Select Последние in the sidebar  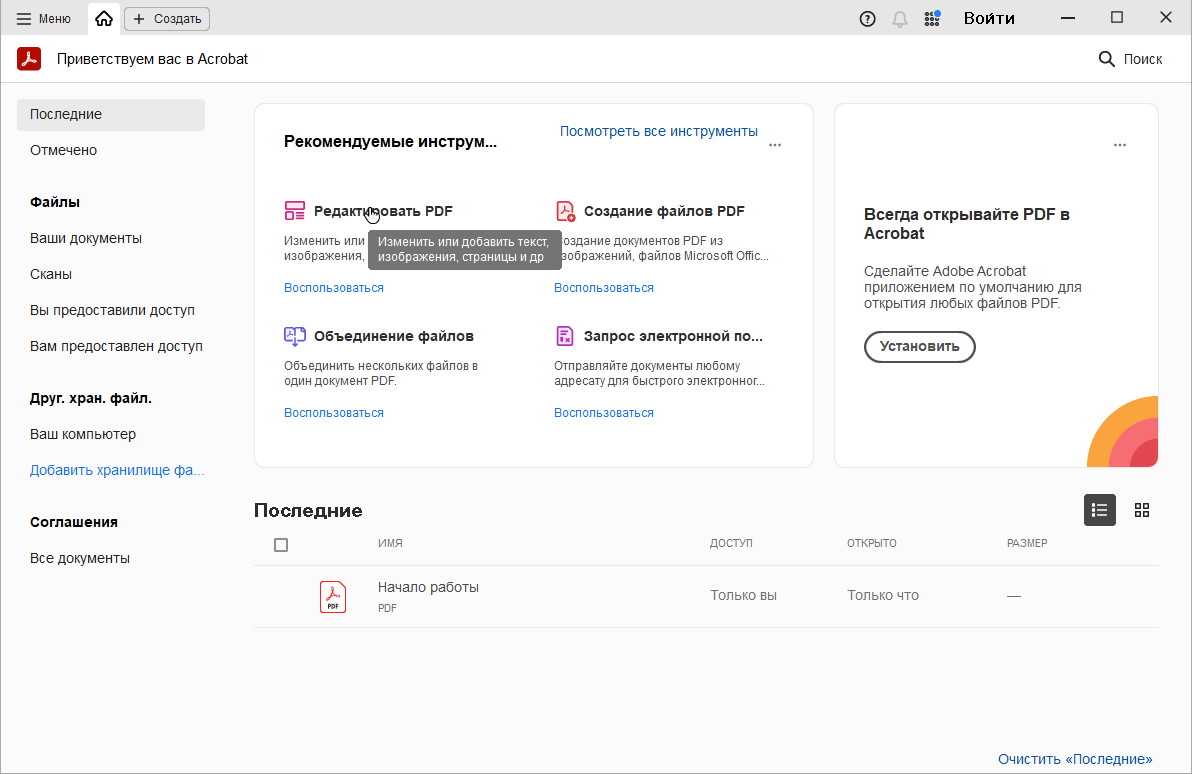click(x=111, y=114)
